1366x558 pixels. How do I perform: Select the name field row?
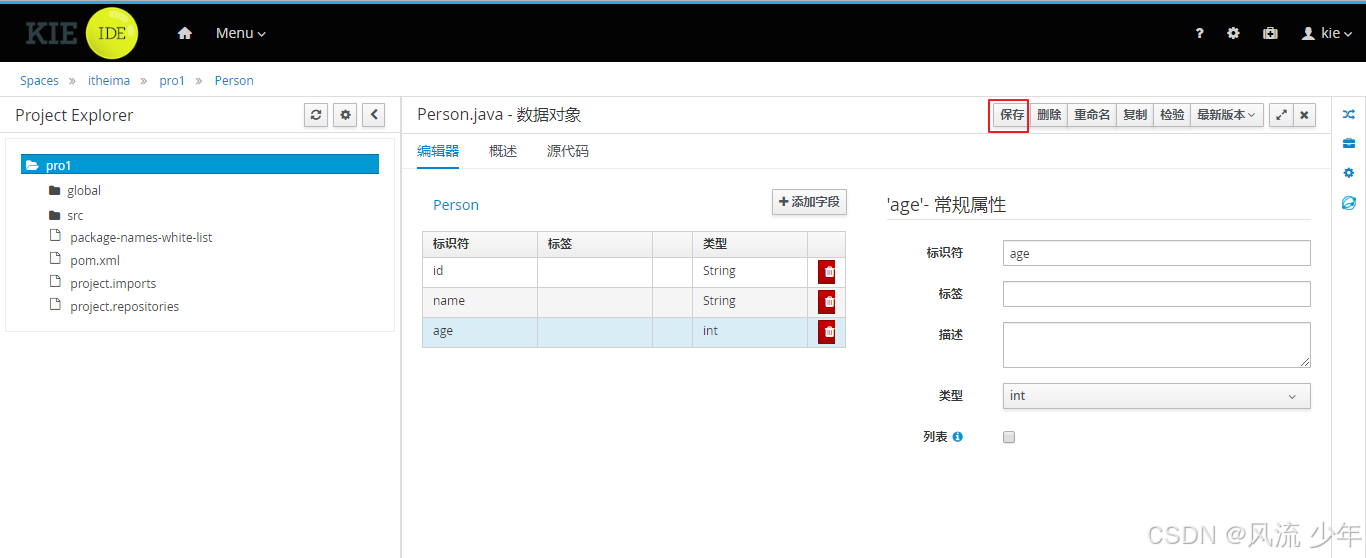[x=633, y=302]
